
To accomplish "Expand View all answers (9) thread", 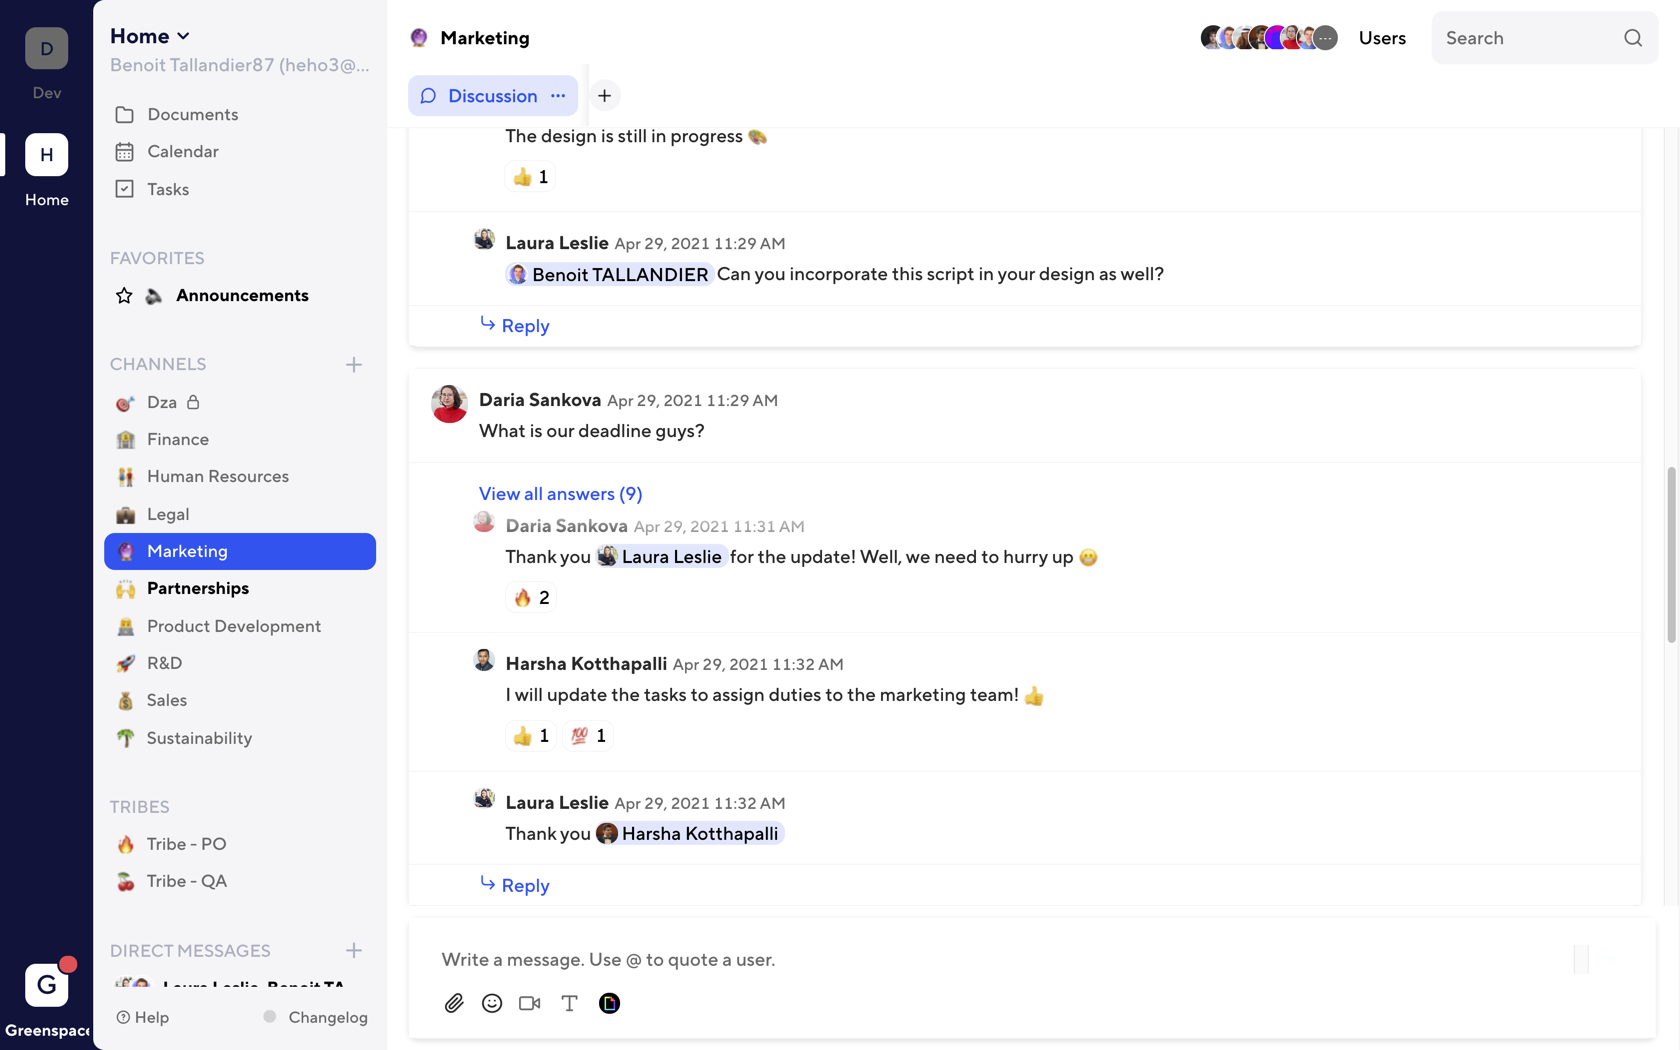I will pyautogui.click(x=560, y=493).
